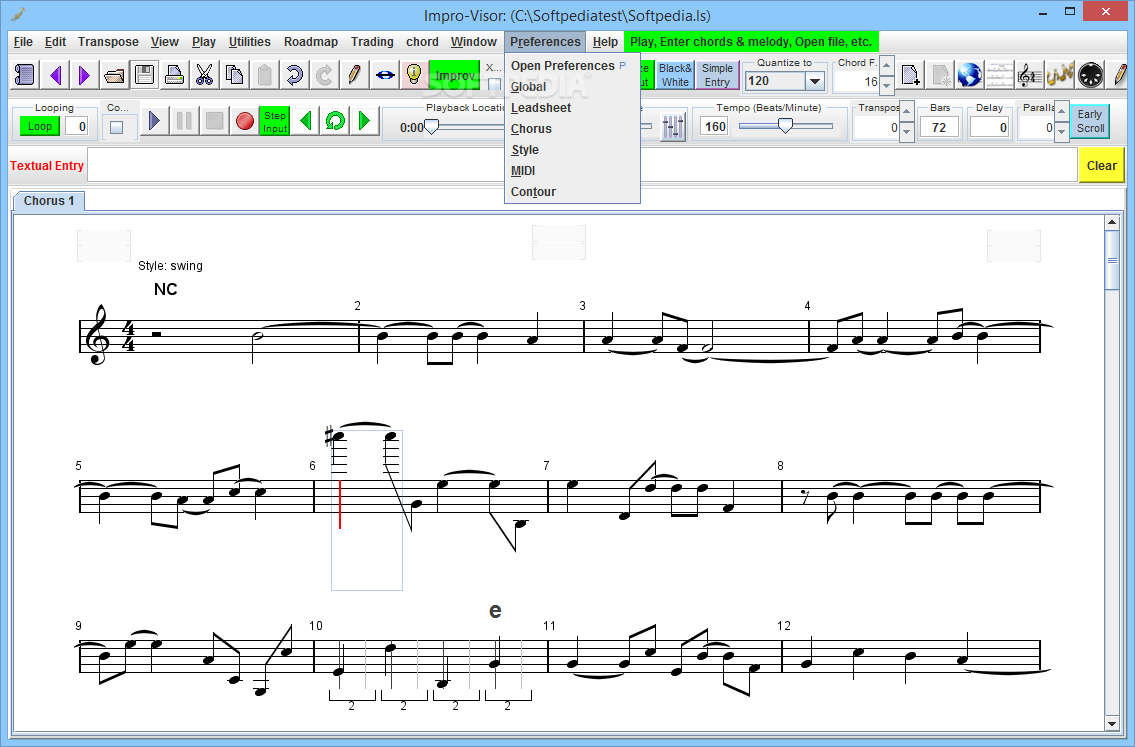Toggle the Early Scroll button
The height and width of the screenshot is (747, 1135).
click(x=1089, y=121)
